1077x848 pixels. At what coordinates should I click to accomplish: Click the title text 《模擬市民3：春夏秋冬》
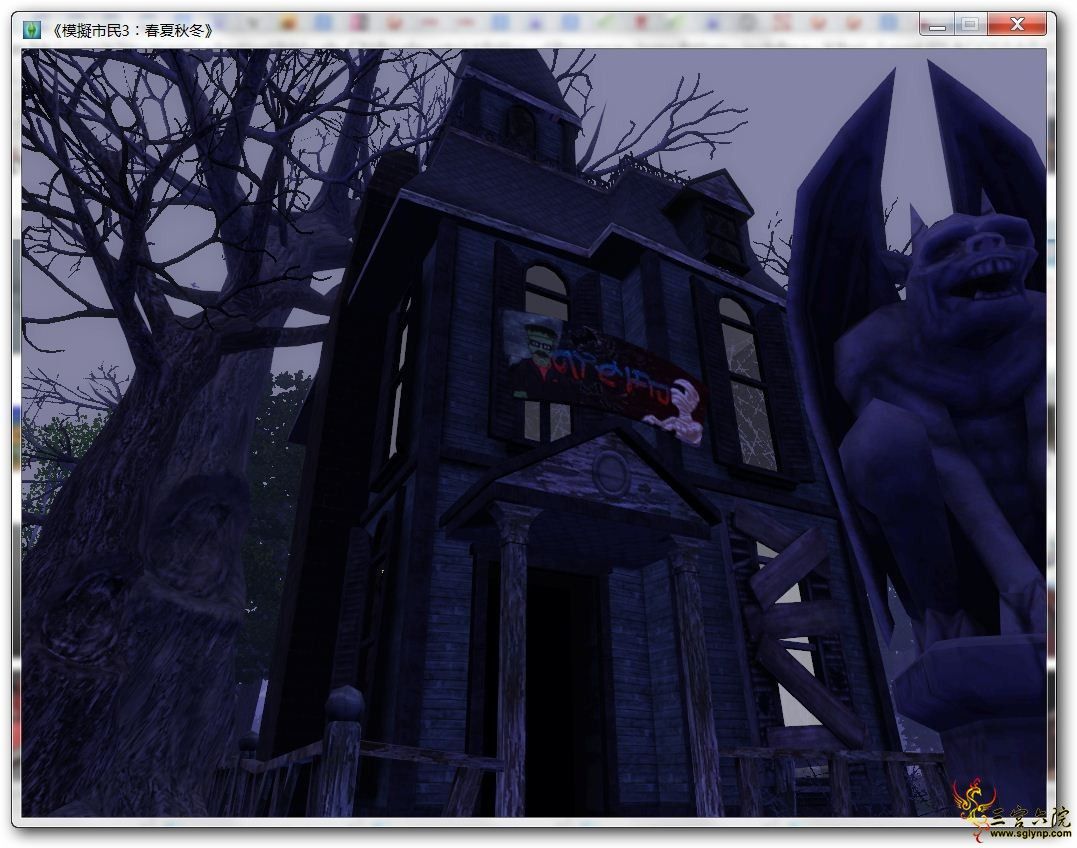[132, 30]
